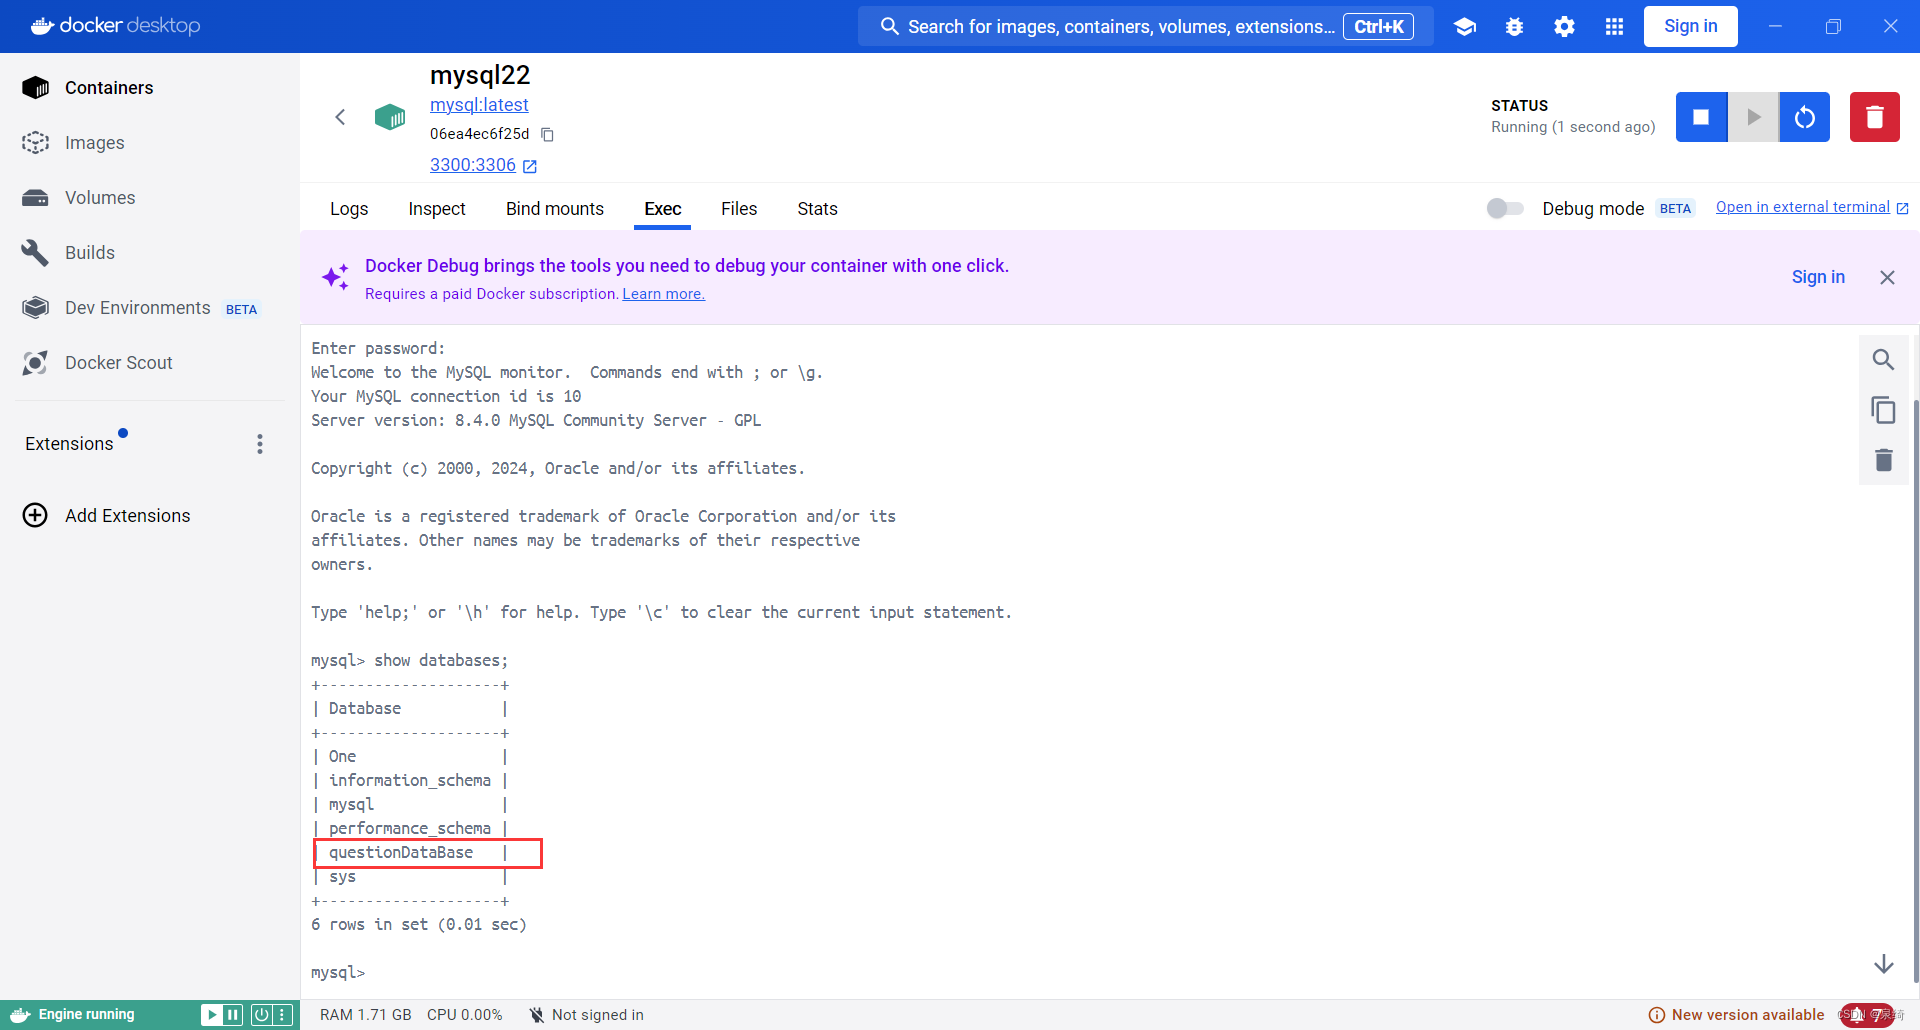This screenshot has width=1920, height=1030.
Task: Search the terminal output
Action: click(x=1883, y=359)
